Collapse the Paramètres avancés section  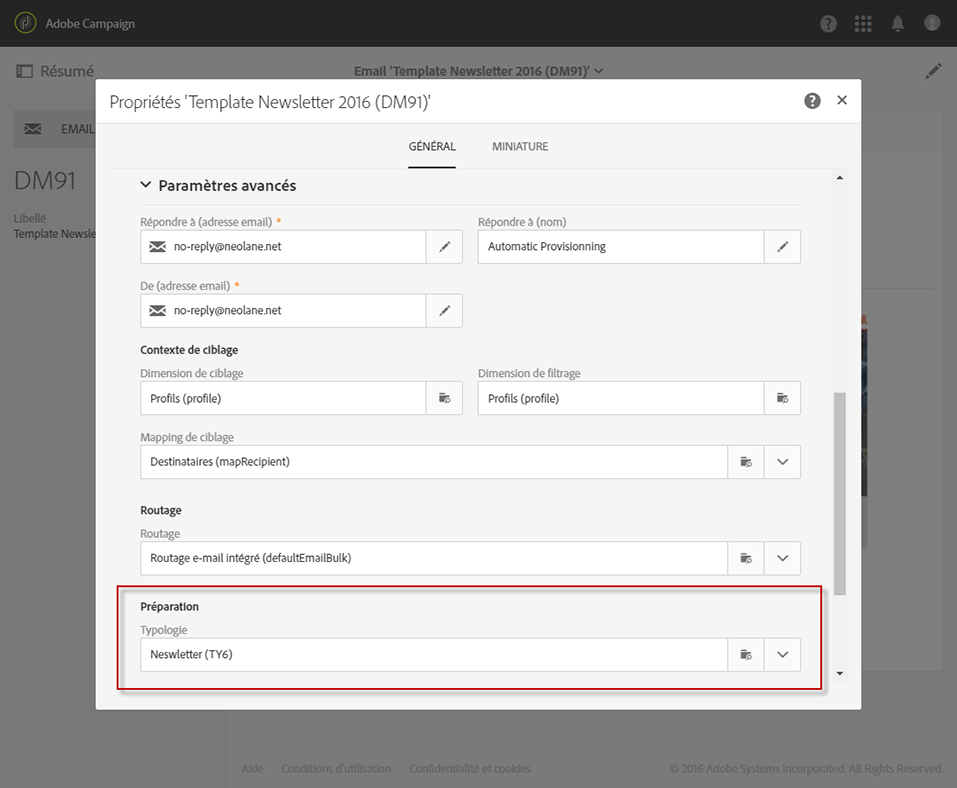[145, 184]
